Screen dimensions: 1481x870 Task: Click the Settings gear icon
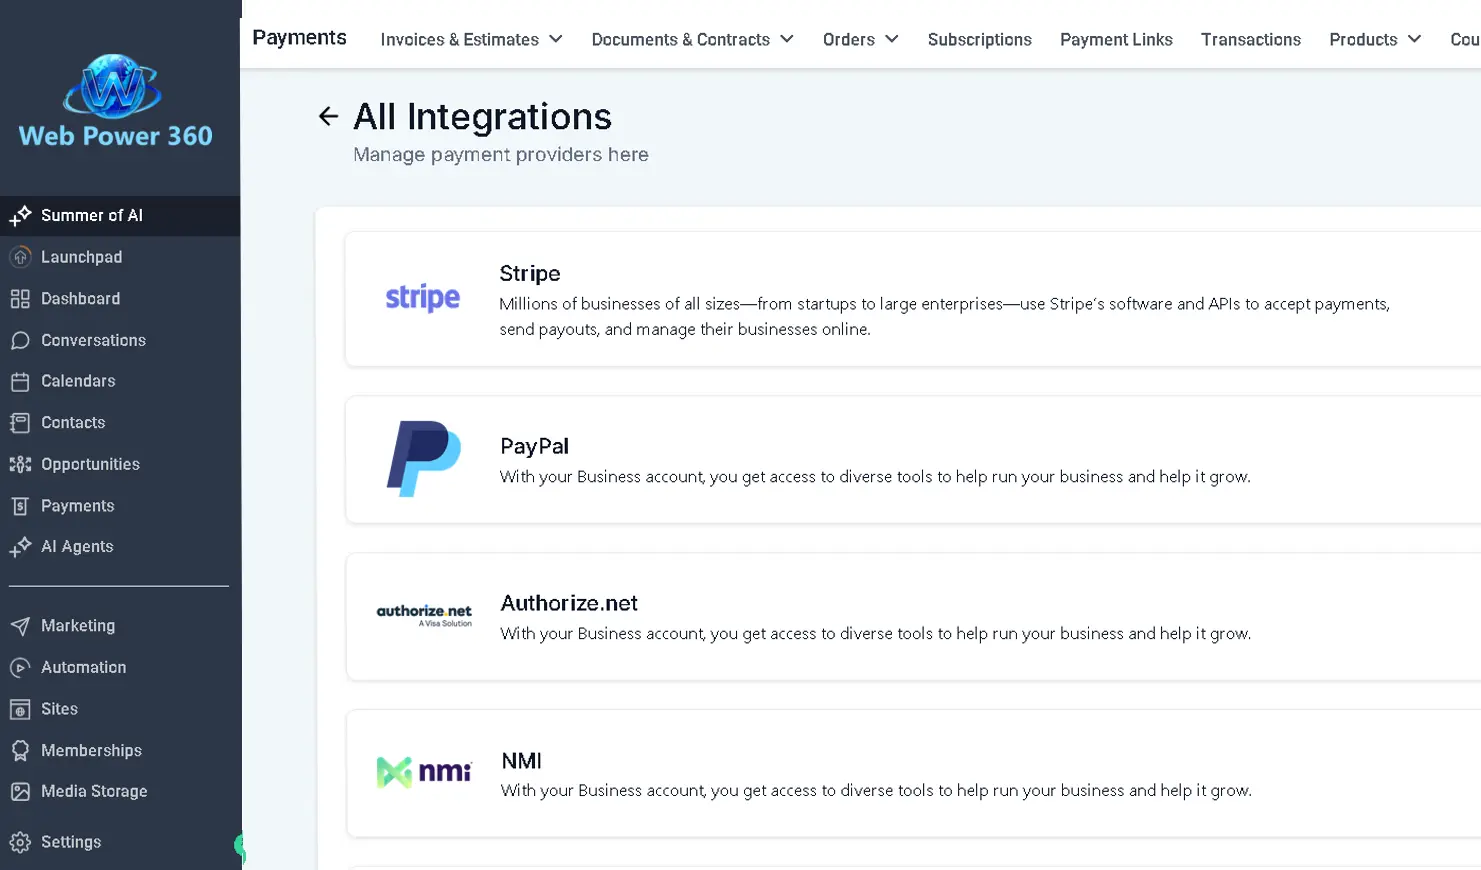(20, 842)
